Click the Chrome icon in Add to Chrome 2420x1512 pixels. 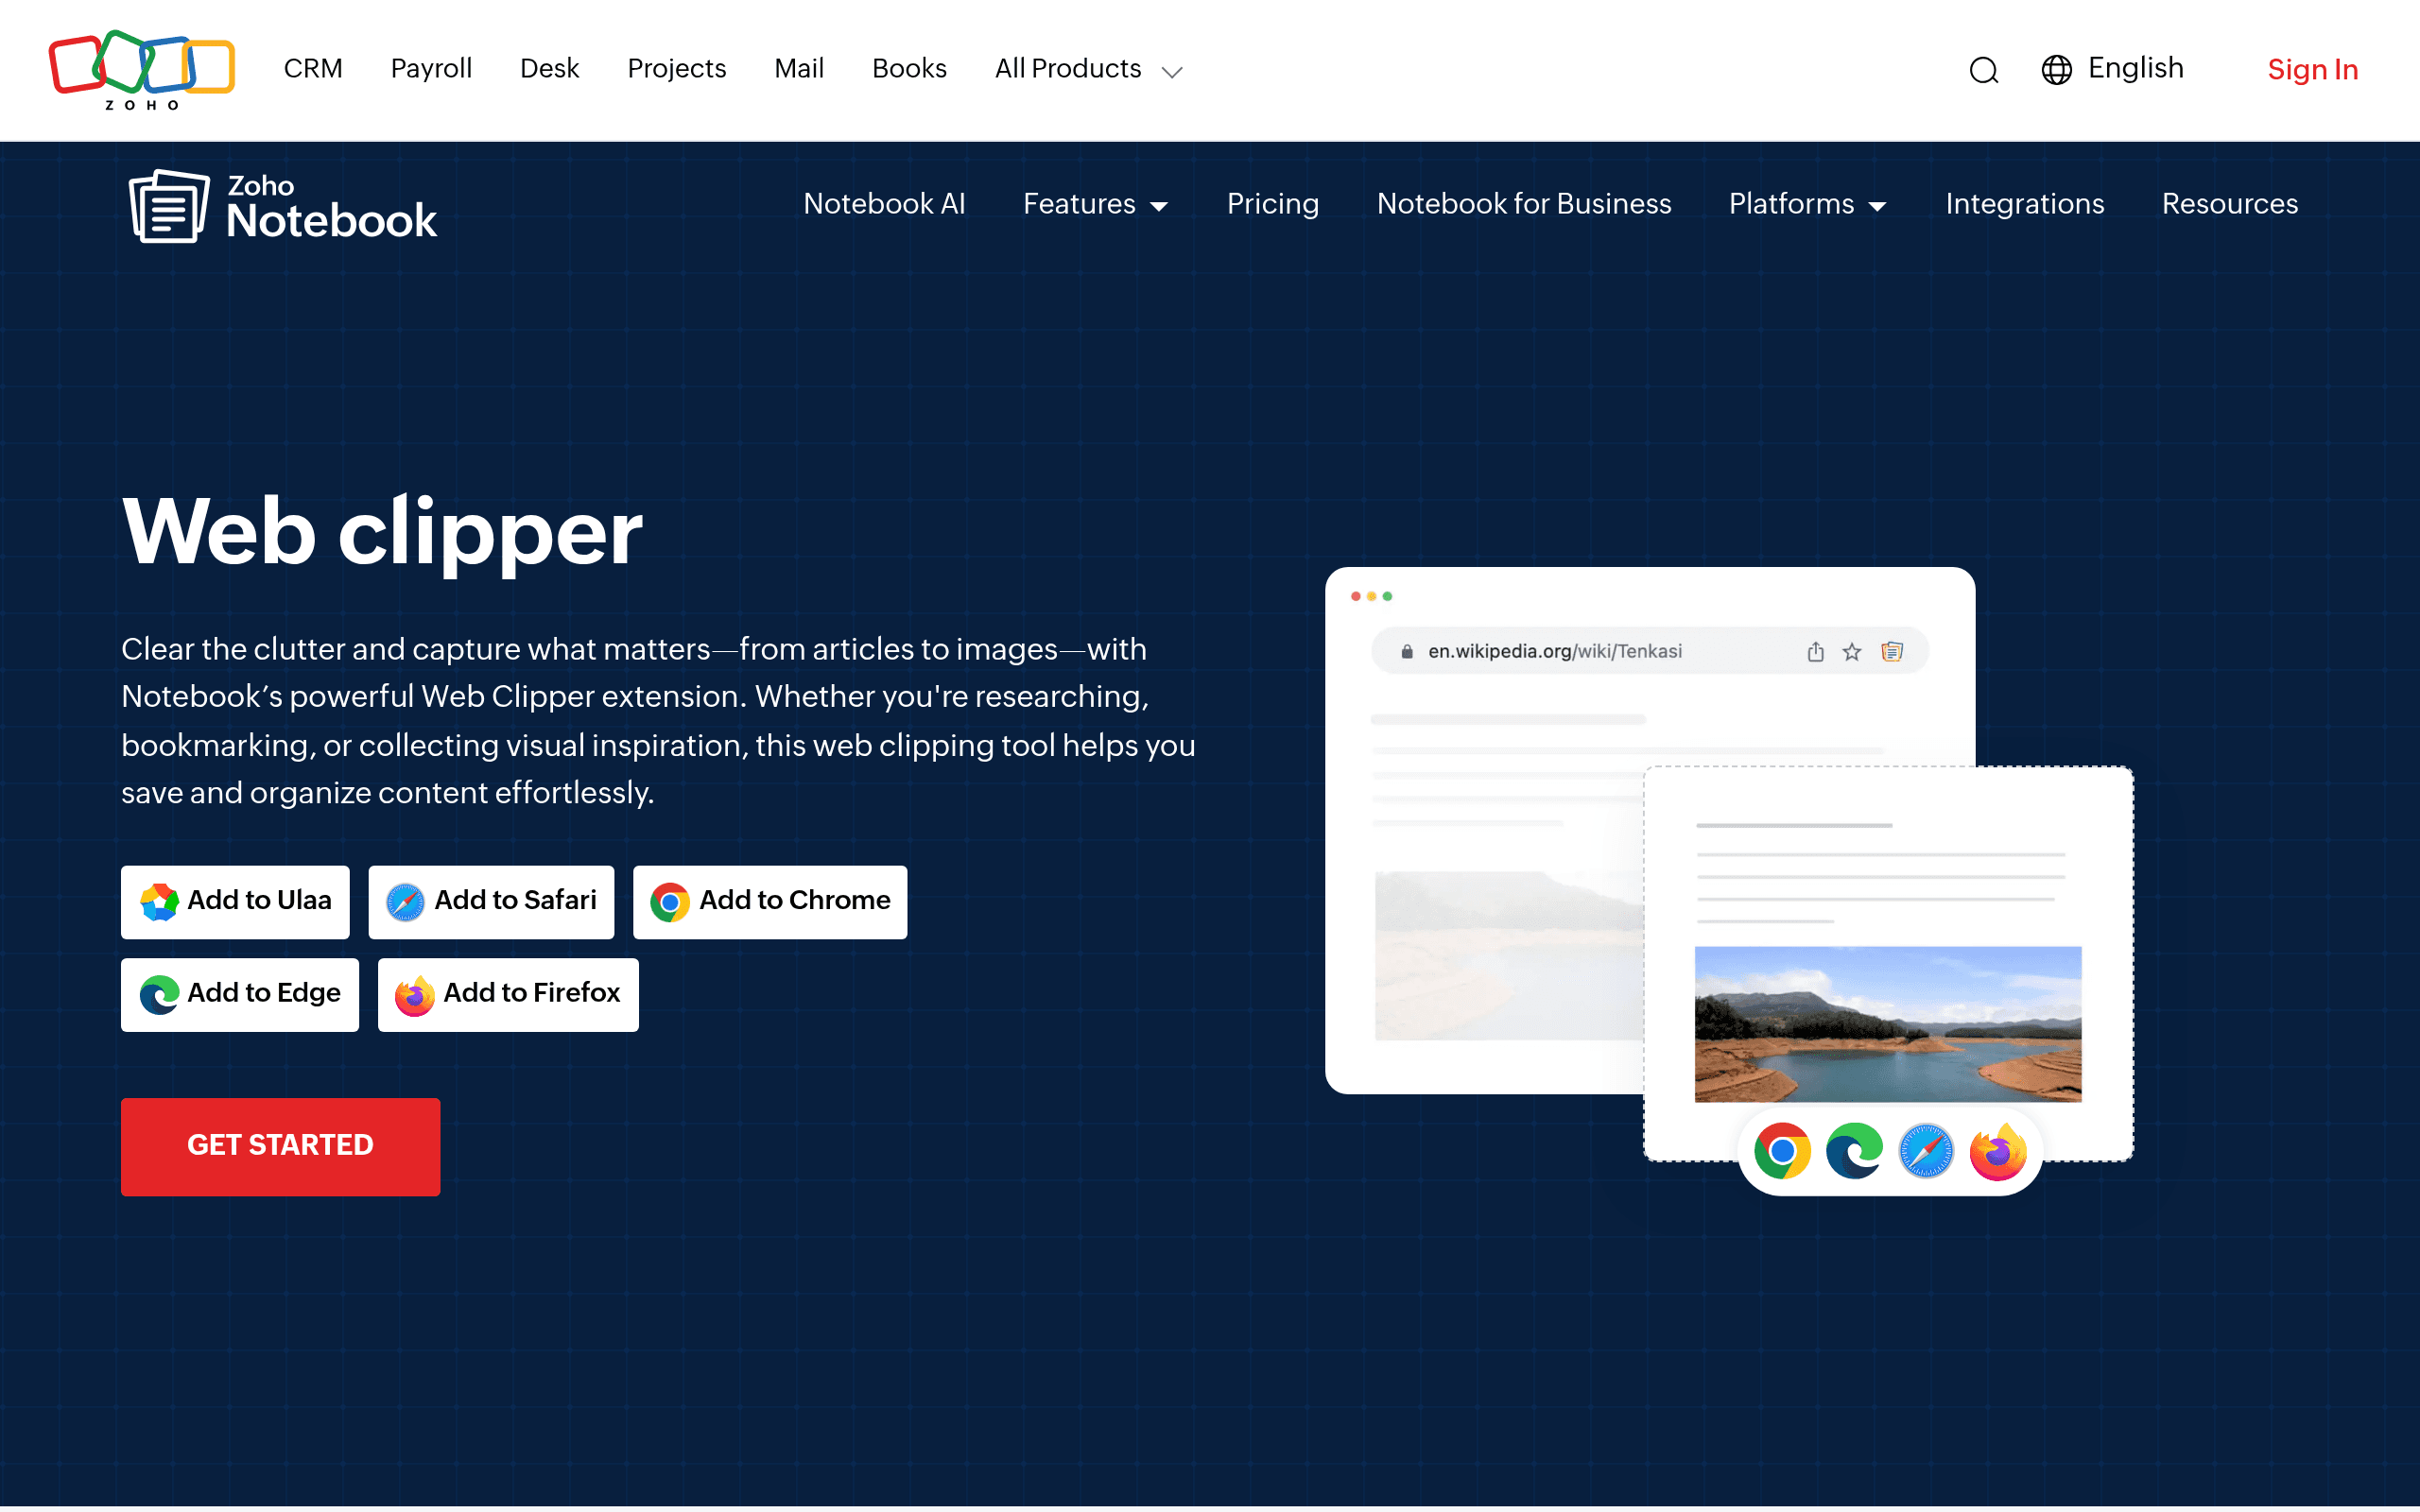(670, 902)
